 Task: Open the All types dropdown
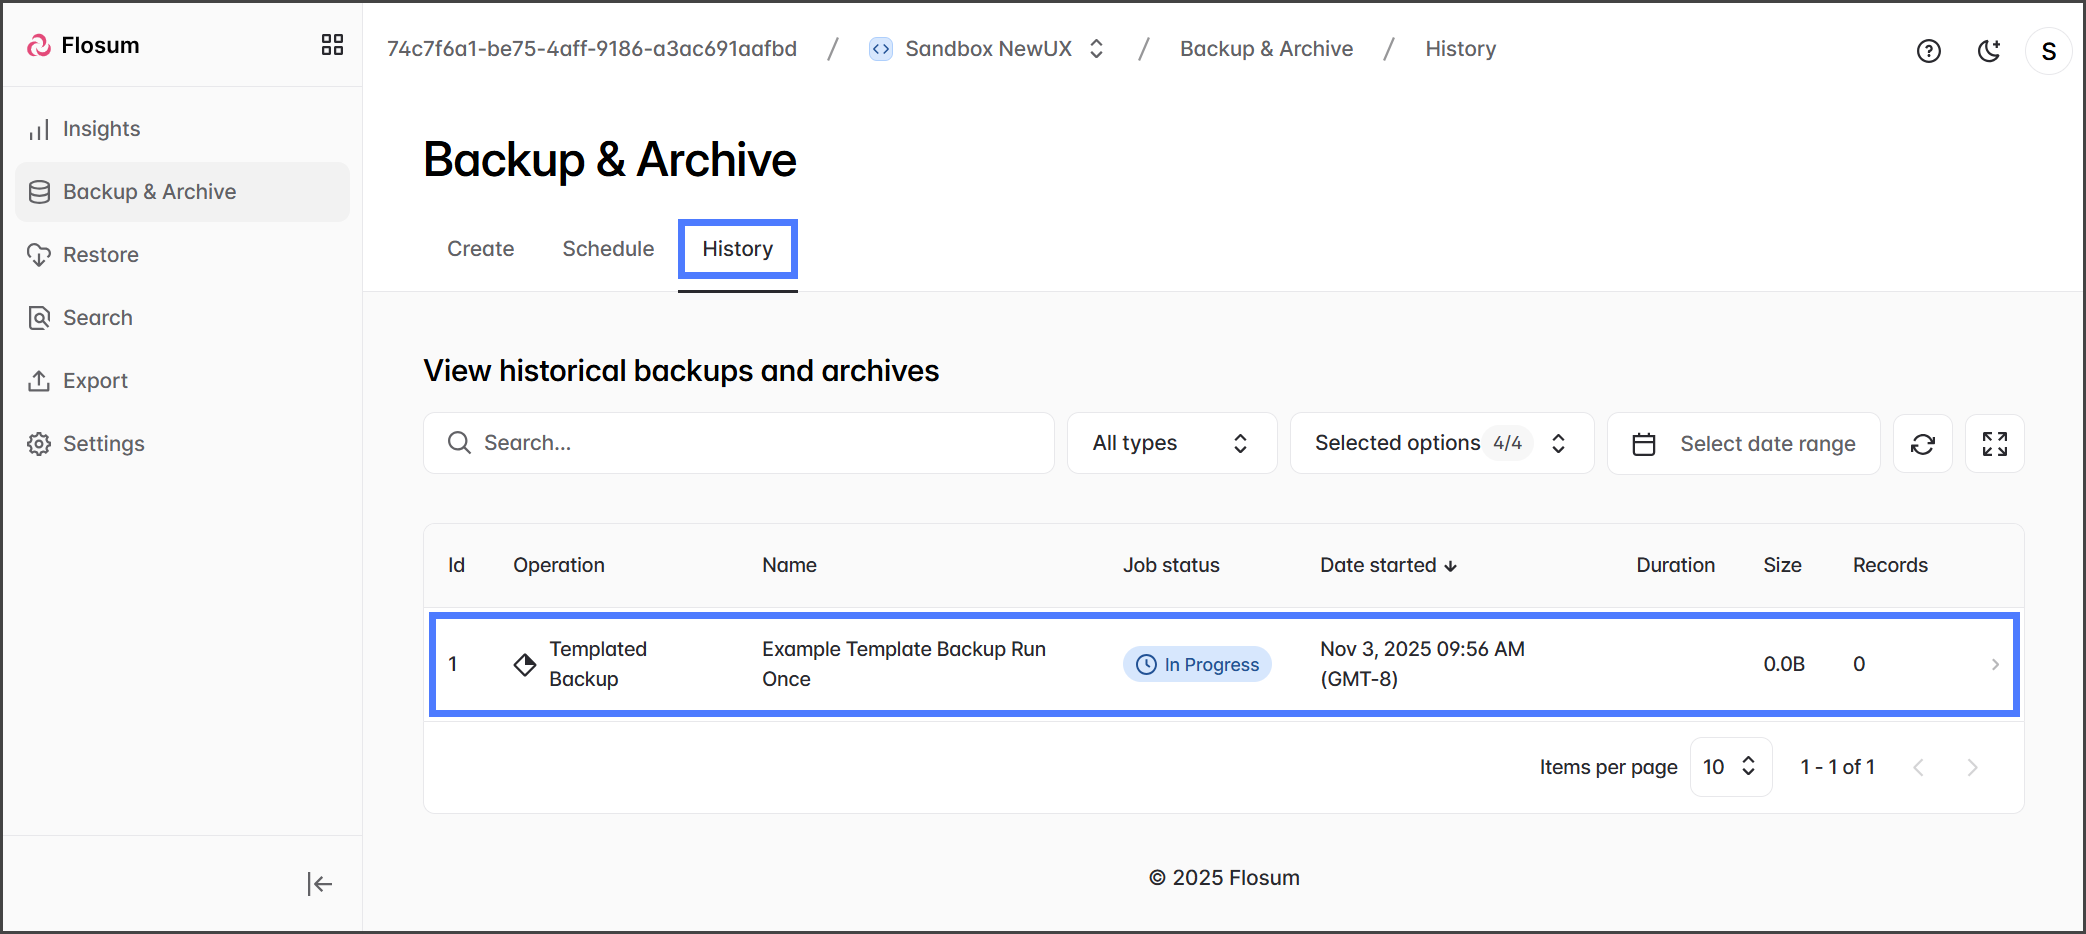click(x=1171, y=443)
